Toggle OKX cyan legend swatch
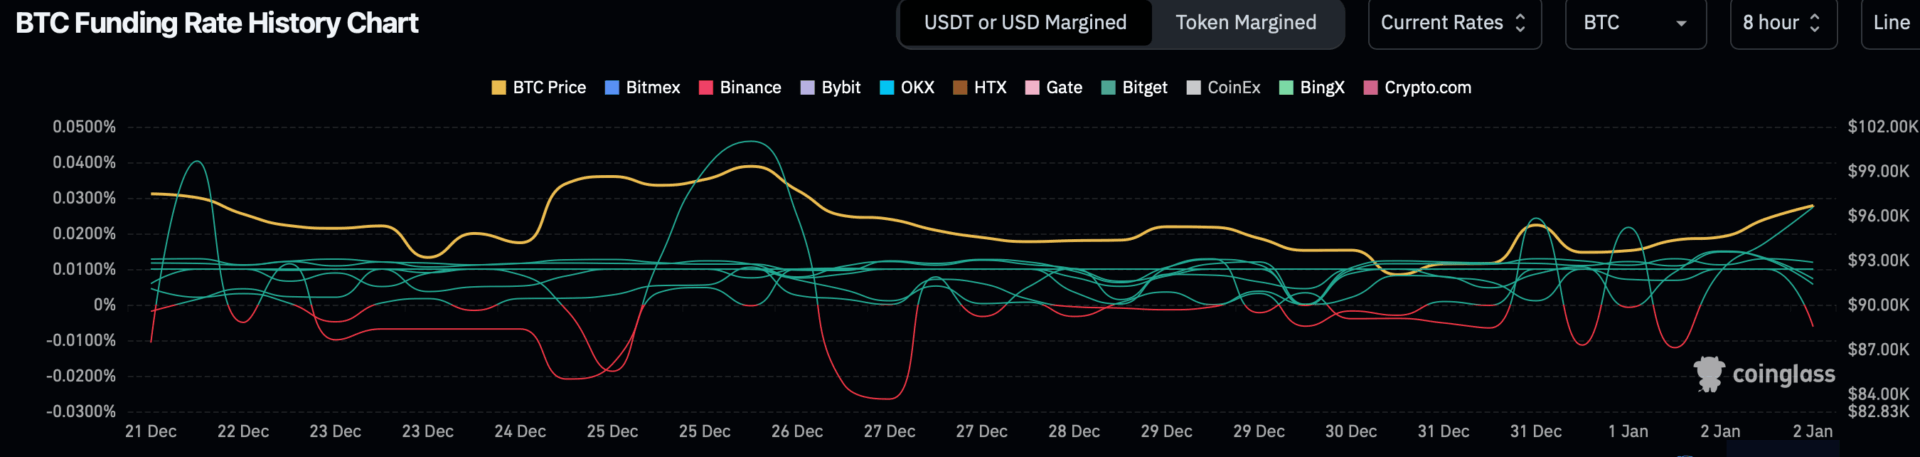1920x457 pixels. pos(887,88)
